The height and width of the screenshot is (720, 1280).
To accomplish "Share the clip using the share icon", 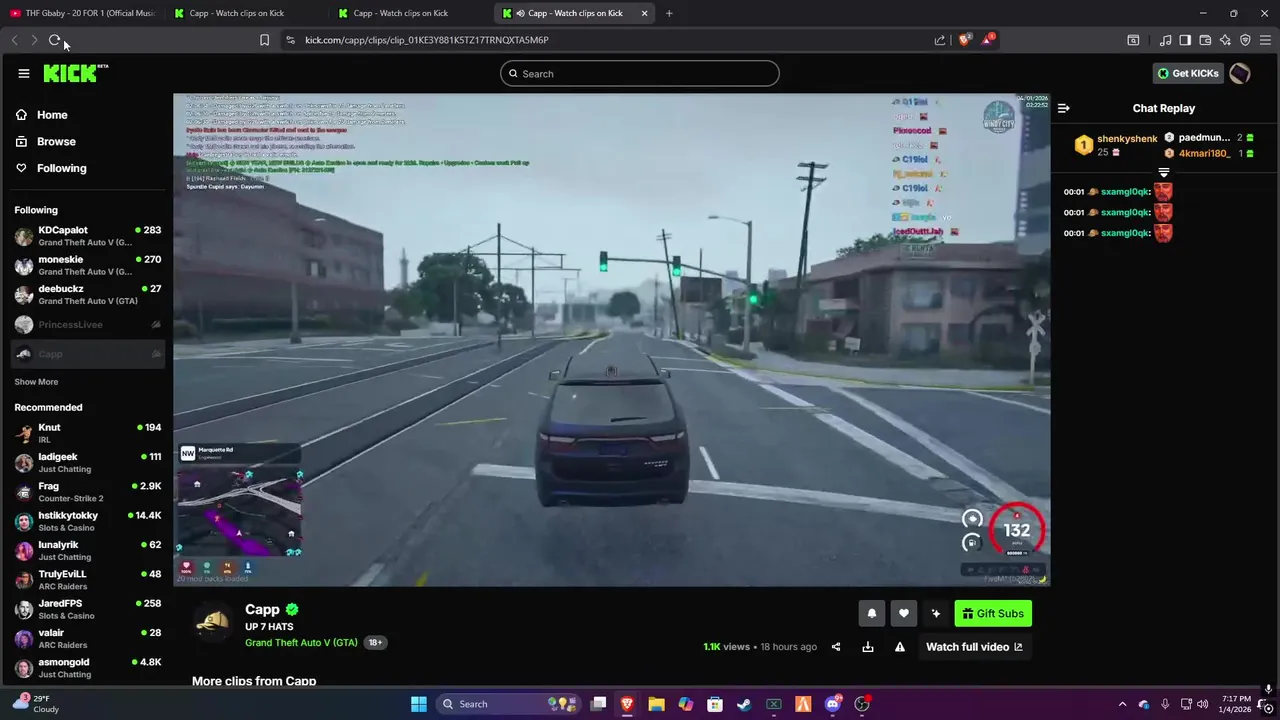I will coord(836,647).
